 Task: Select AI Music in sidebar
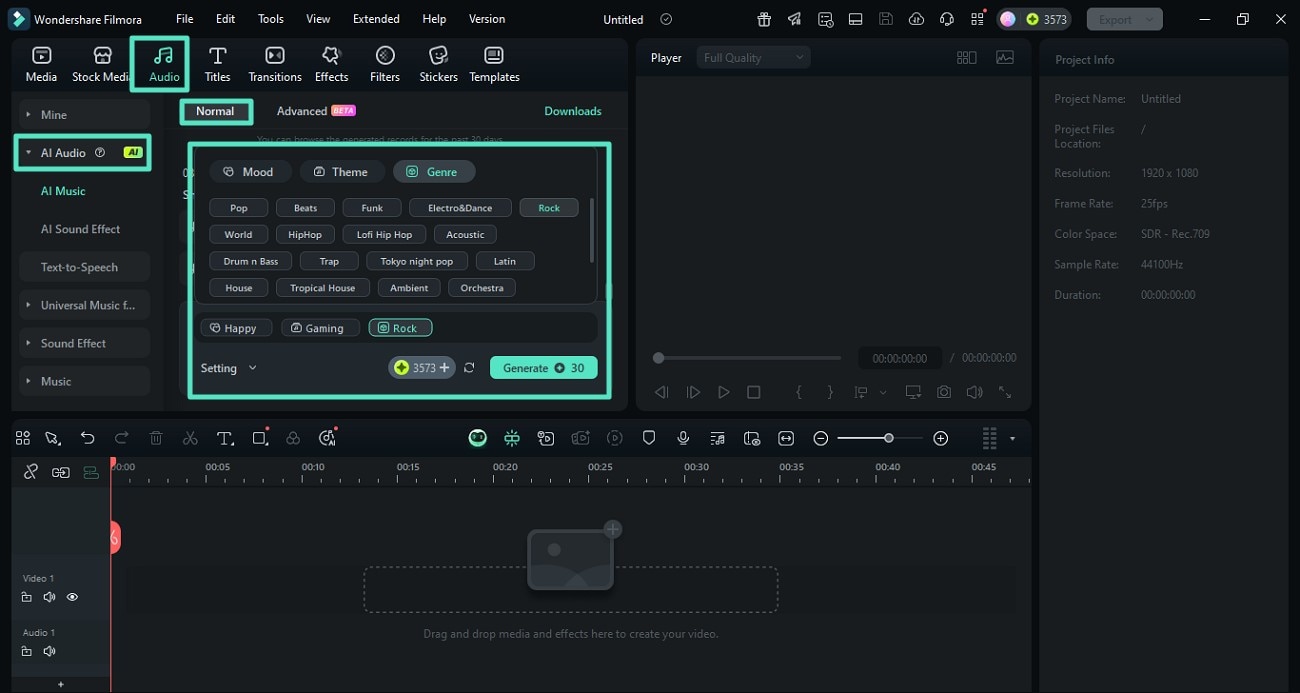point(63,191)
